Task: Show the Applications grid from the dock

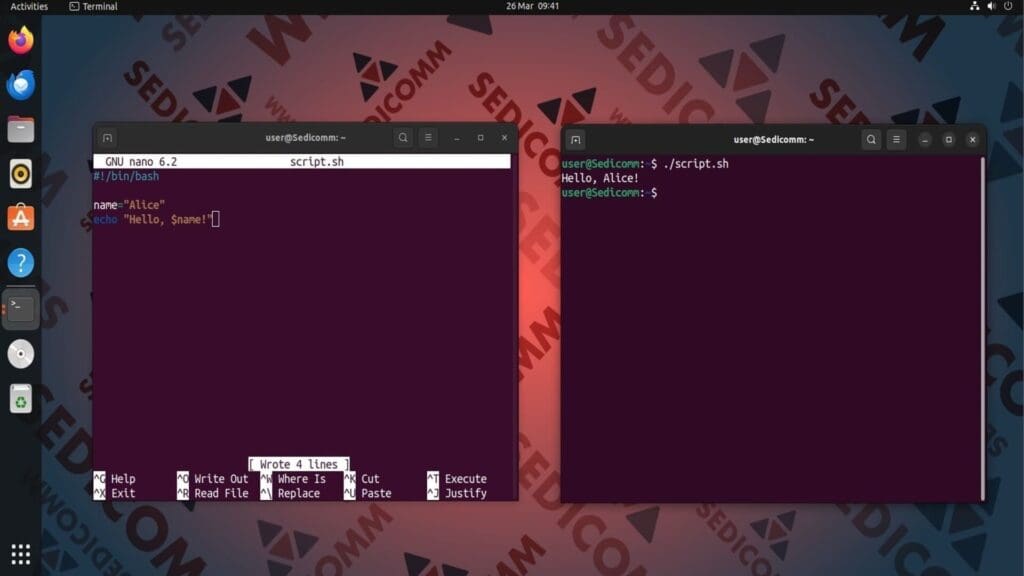Action: (20, 553)
